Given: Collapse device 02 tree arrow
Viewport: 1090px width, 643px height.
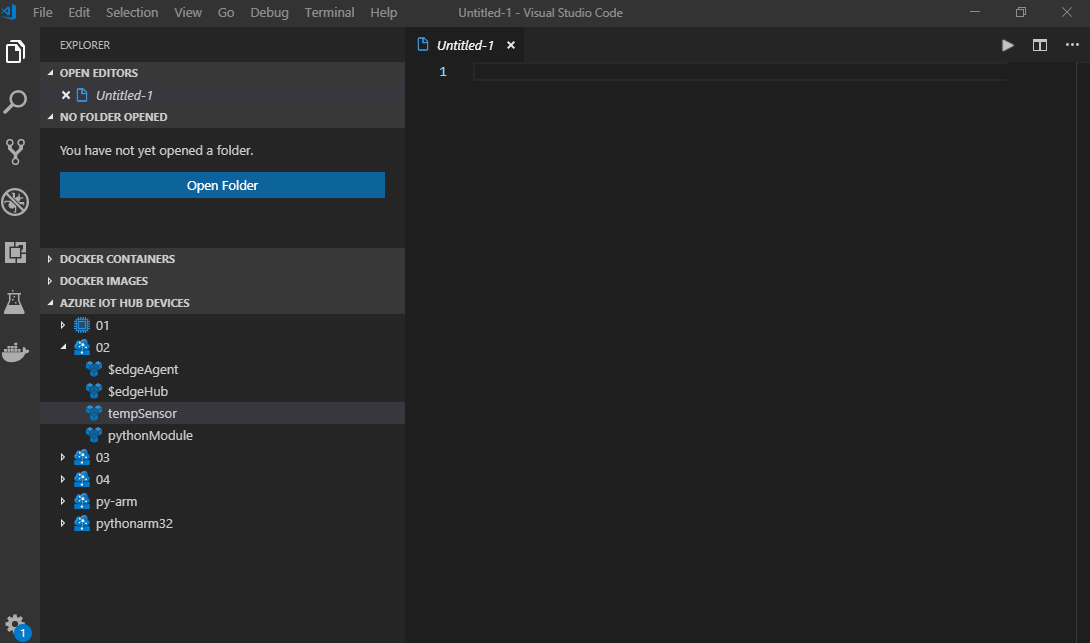Looking at the screenshot, I should click(x=63, y=347).
